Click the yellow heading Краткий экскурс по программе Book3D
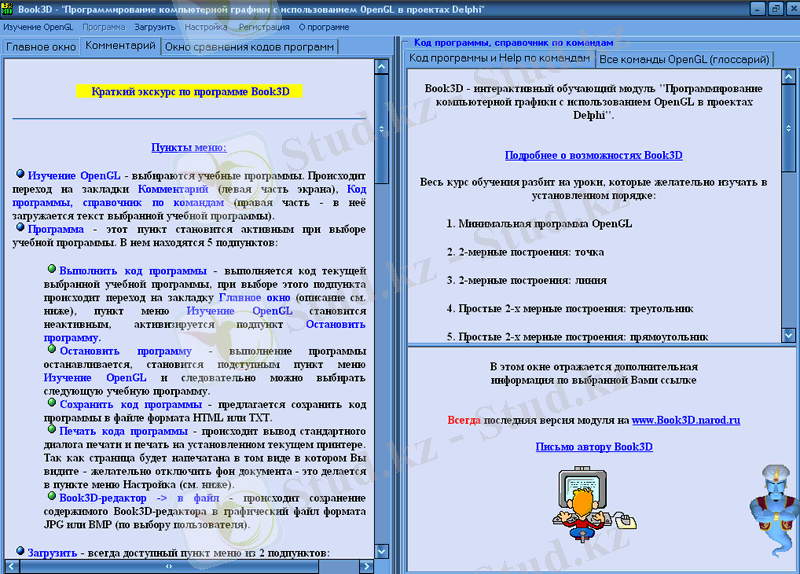Image resolution: width=800 pixels, height=574 pixels. pos(190,91)
